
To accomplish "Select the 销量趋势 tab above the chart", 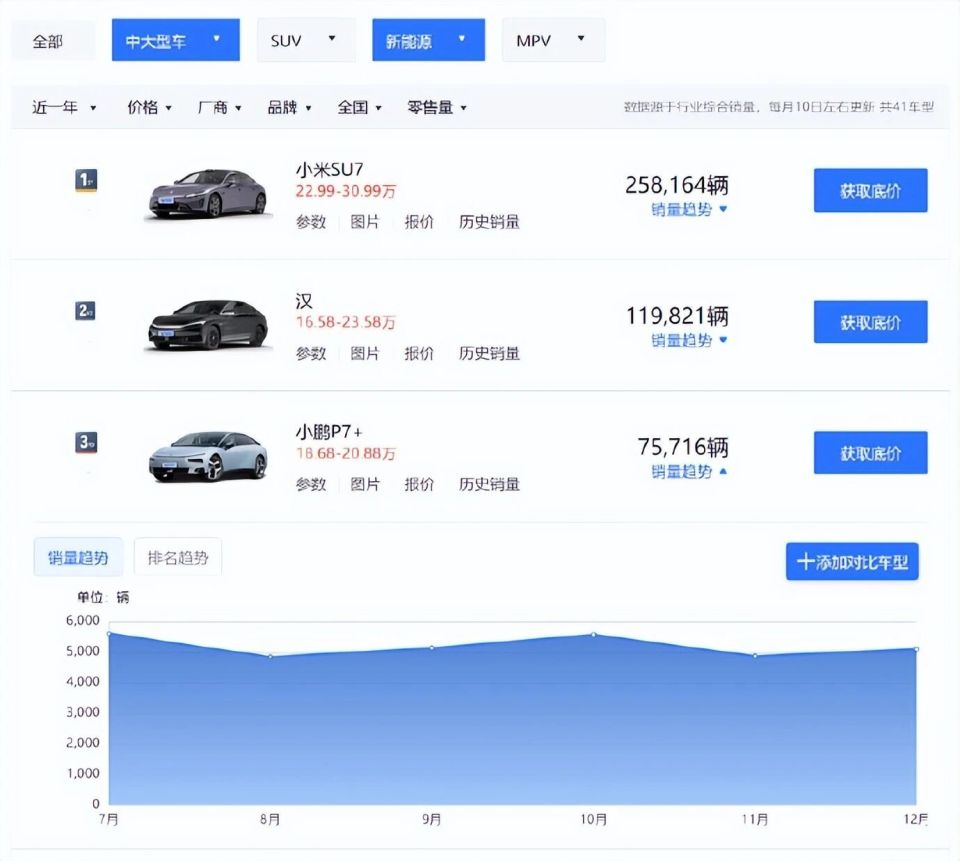I will pos(78,556).
